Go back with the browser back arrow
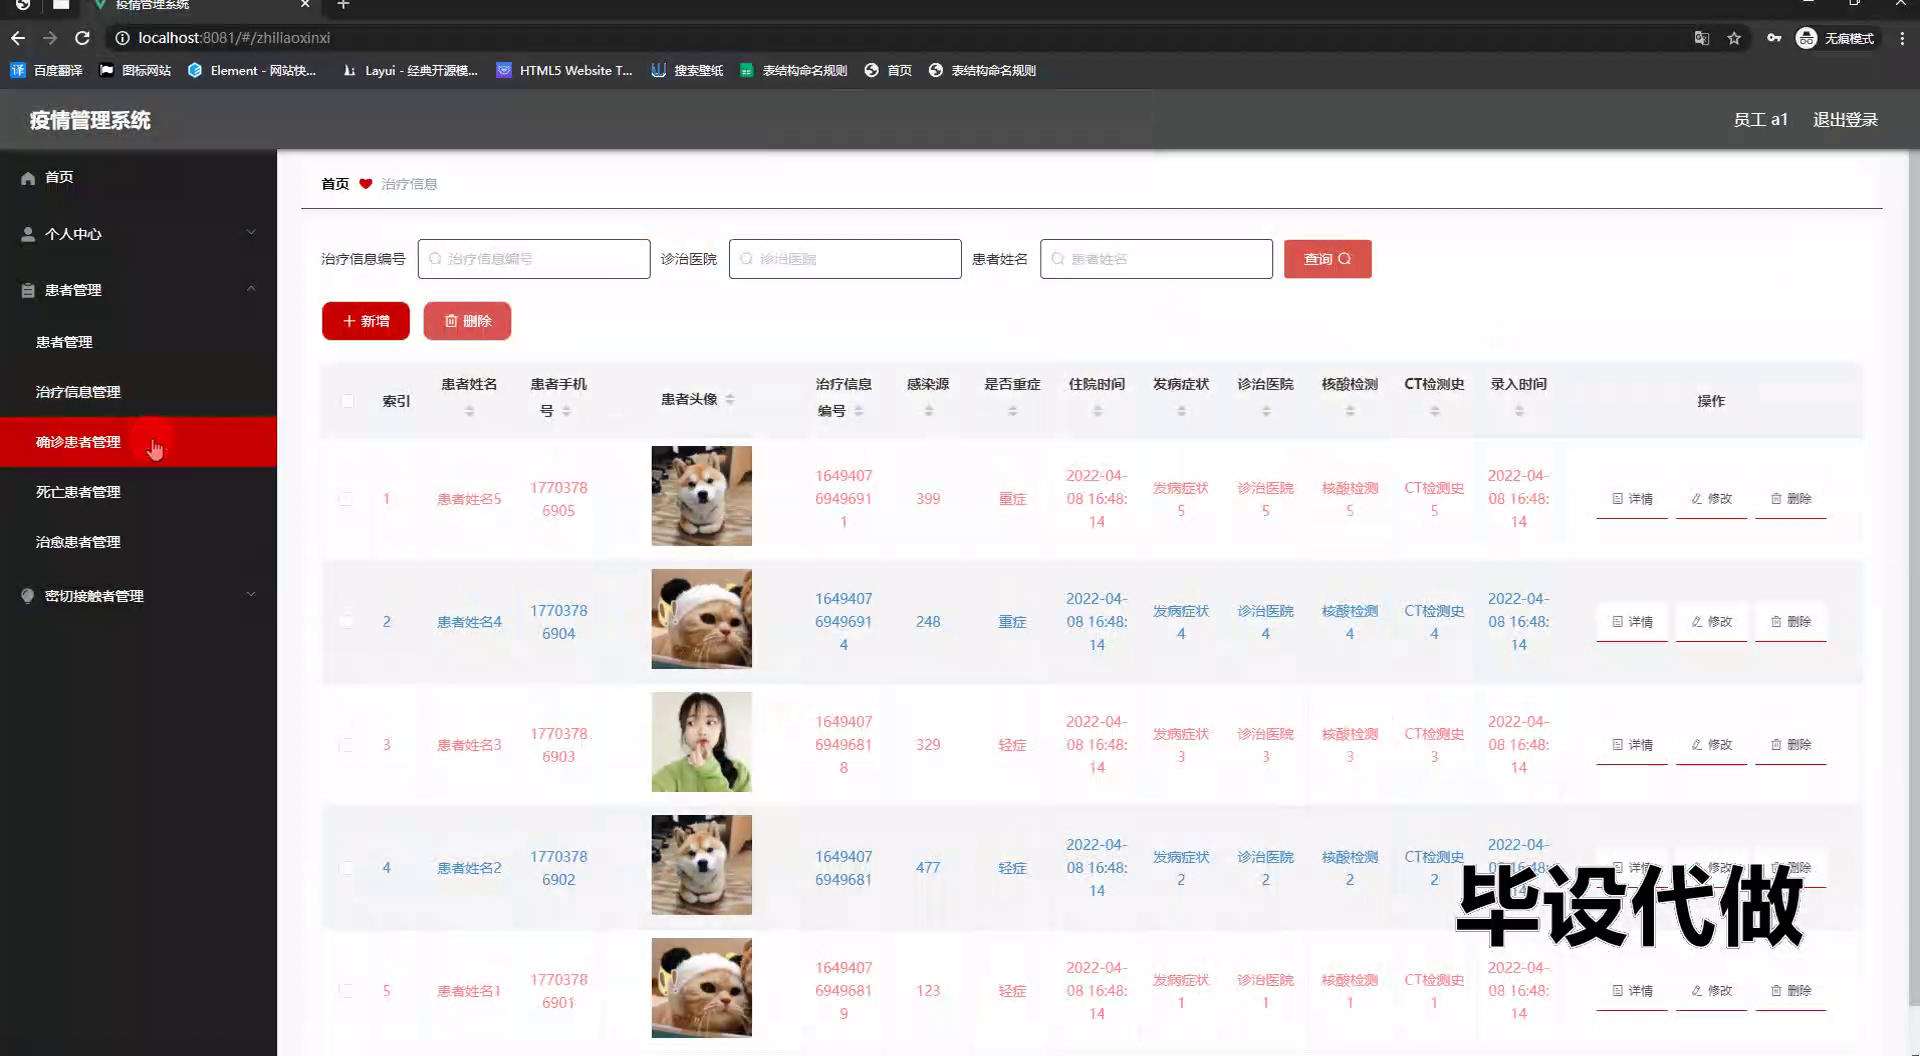Screen dimensions: 1920x1056 click(x=18, y=38)
